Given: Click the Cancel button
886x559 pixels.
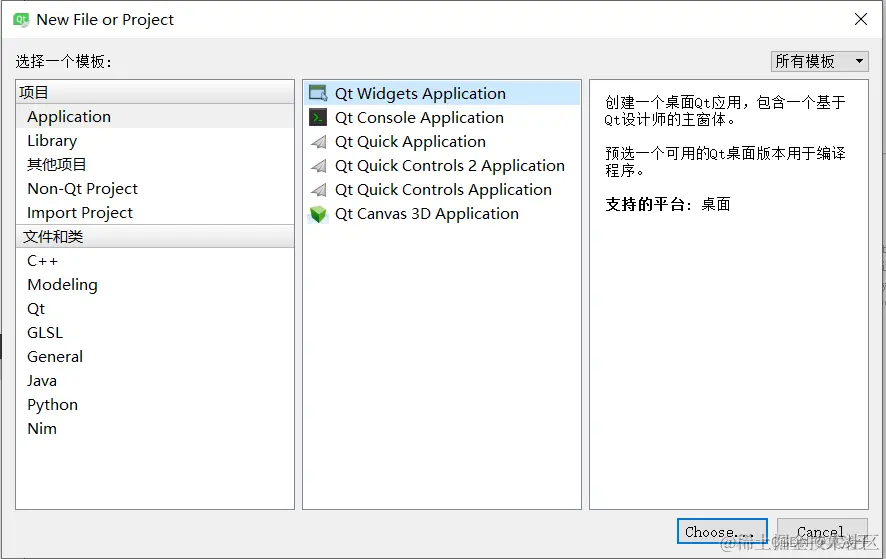Looking at the screenshot, I should (x=822, y=531).
